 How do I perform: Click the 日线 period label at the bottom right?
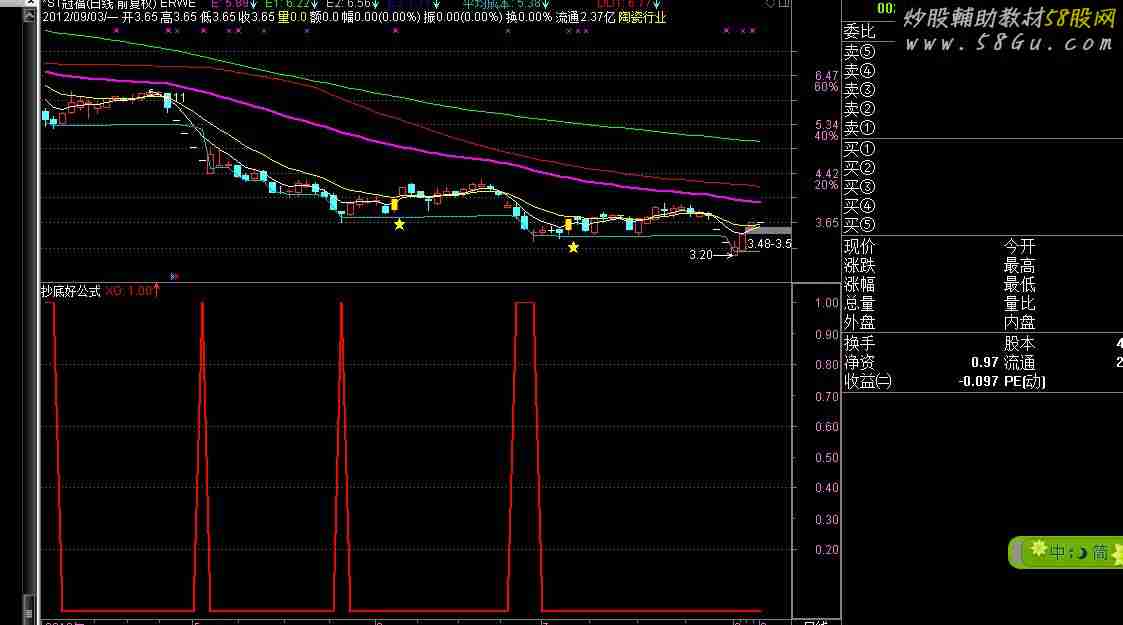815,622
